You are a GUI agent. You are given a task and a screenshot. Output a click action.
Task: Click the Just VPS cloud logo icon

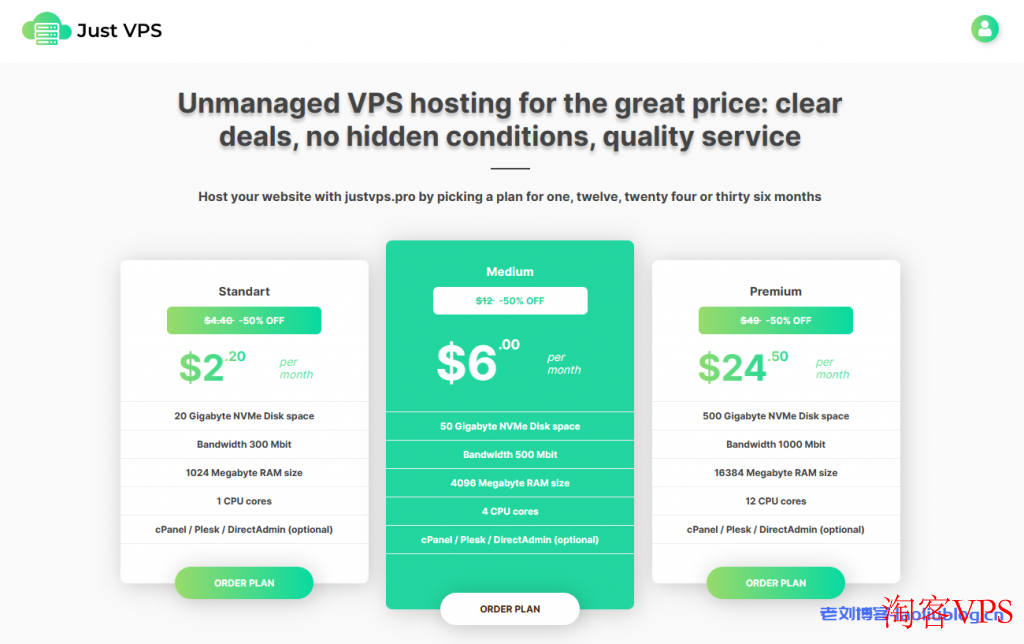point(46,29)
